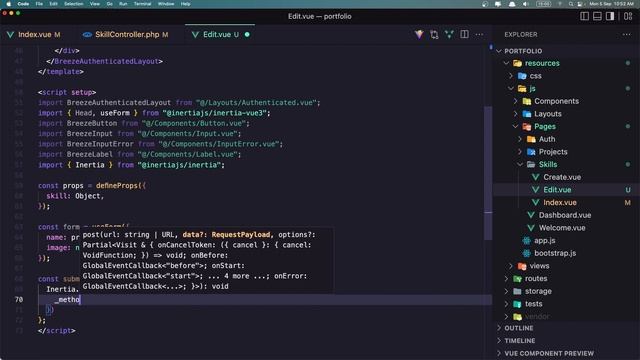Expand the Components folder
The image size is (640, 360).
pyautogui.click(x=515, y=101)
